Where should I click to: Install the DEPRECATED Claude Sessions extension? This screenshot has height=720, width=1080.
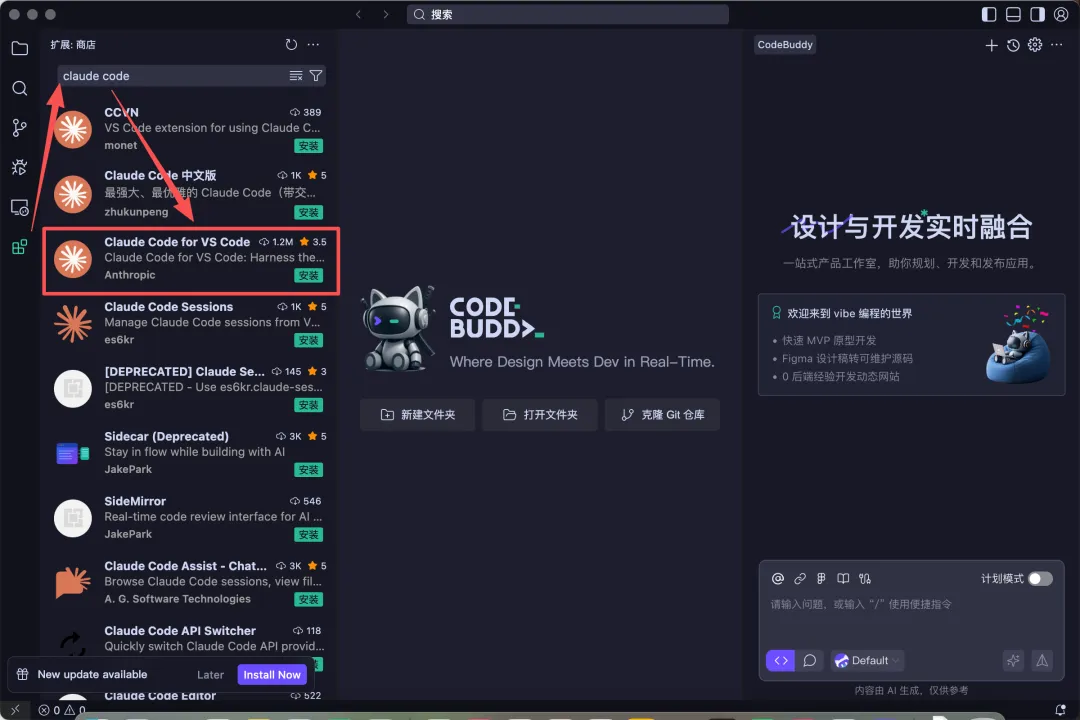309,405
